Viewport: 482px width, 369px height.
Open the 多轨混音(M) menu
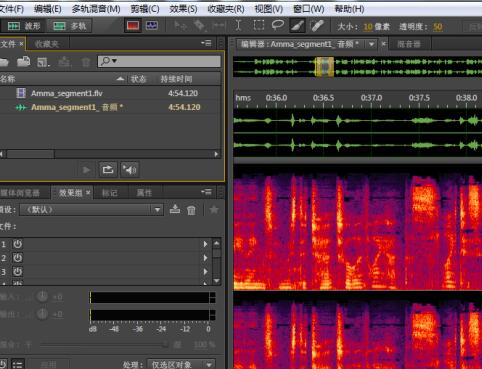(96, 9)
